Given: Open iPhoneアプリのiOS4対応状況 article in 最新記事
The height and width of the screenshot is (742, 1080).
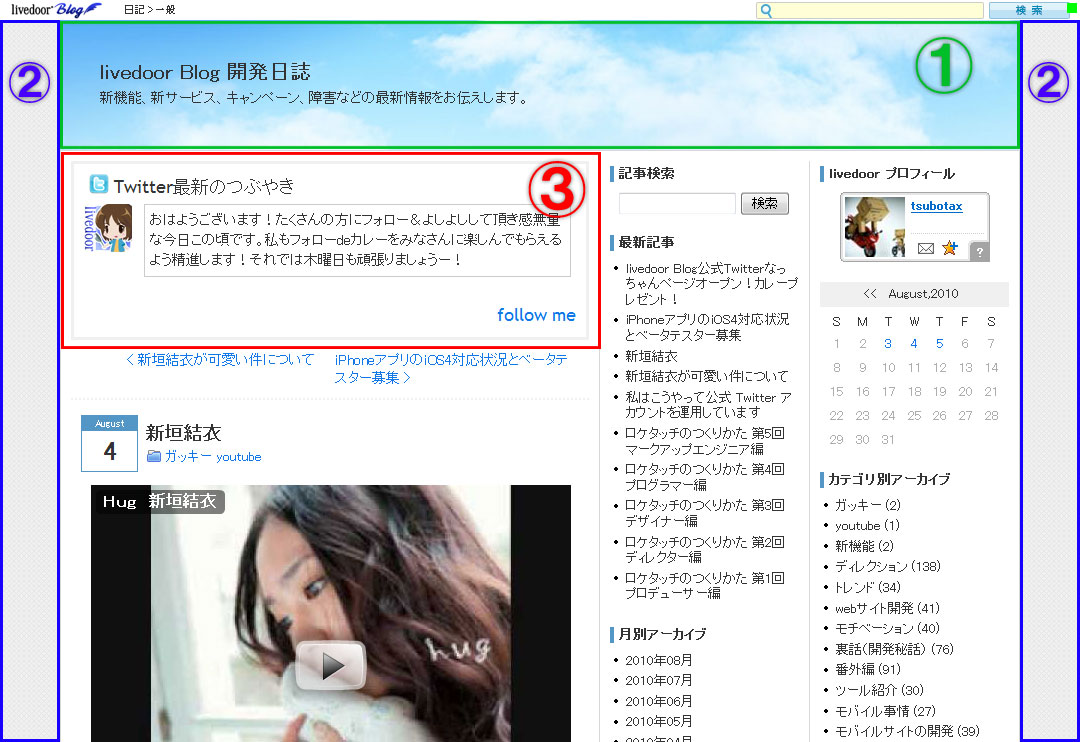Looking at the screenshot, I should click(707, 327).
